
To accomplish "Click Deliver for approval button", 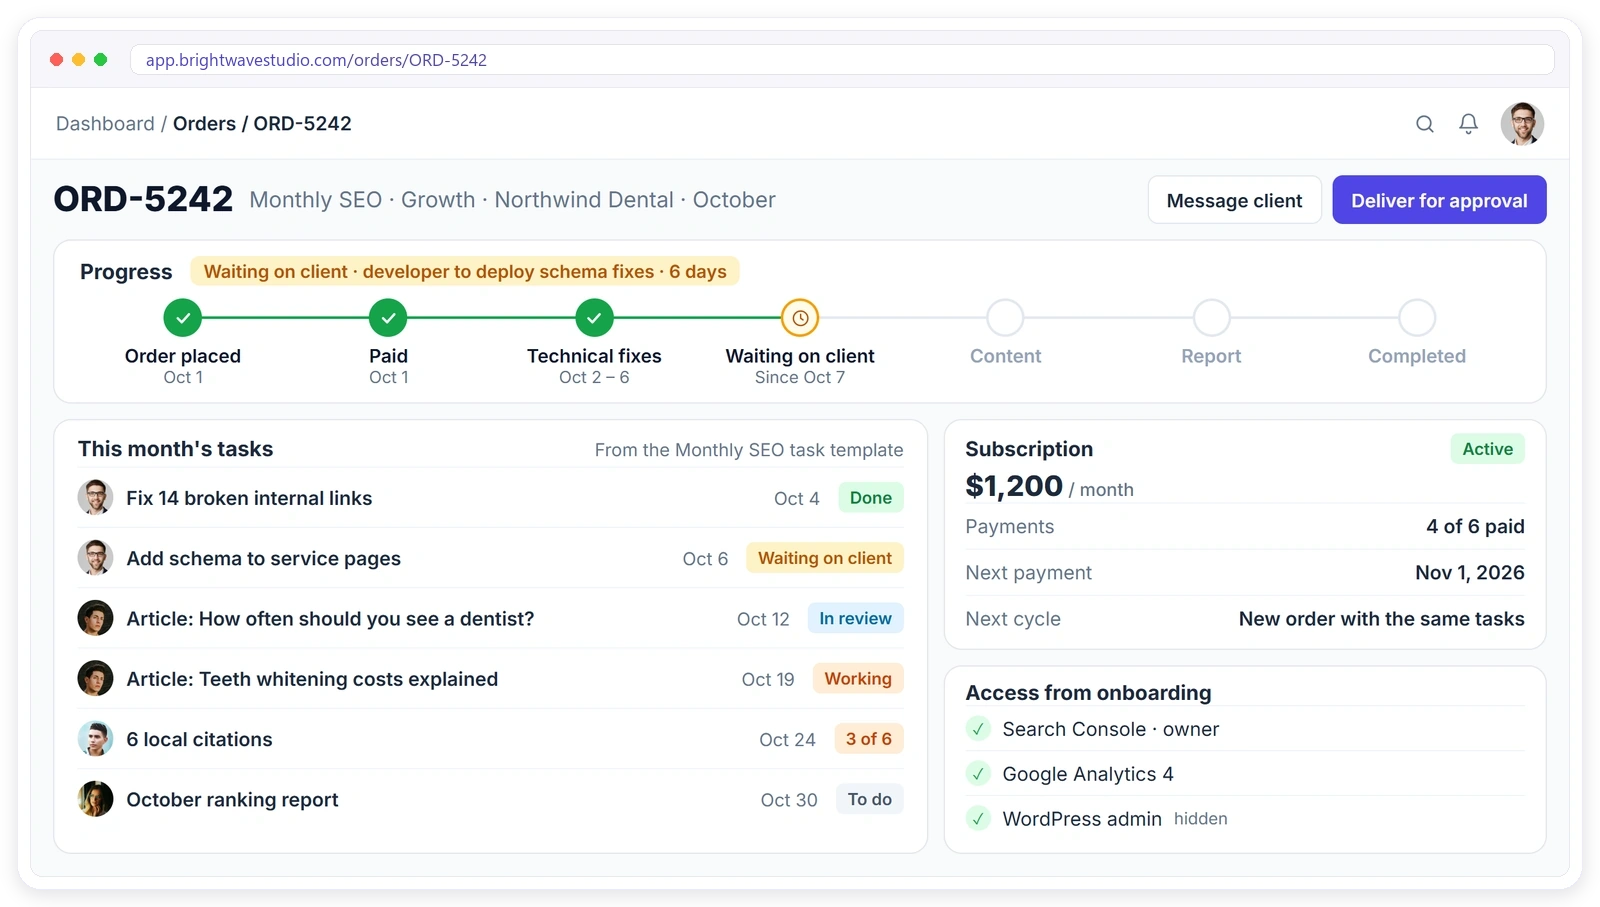I will coord(1439,200).
